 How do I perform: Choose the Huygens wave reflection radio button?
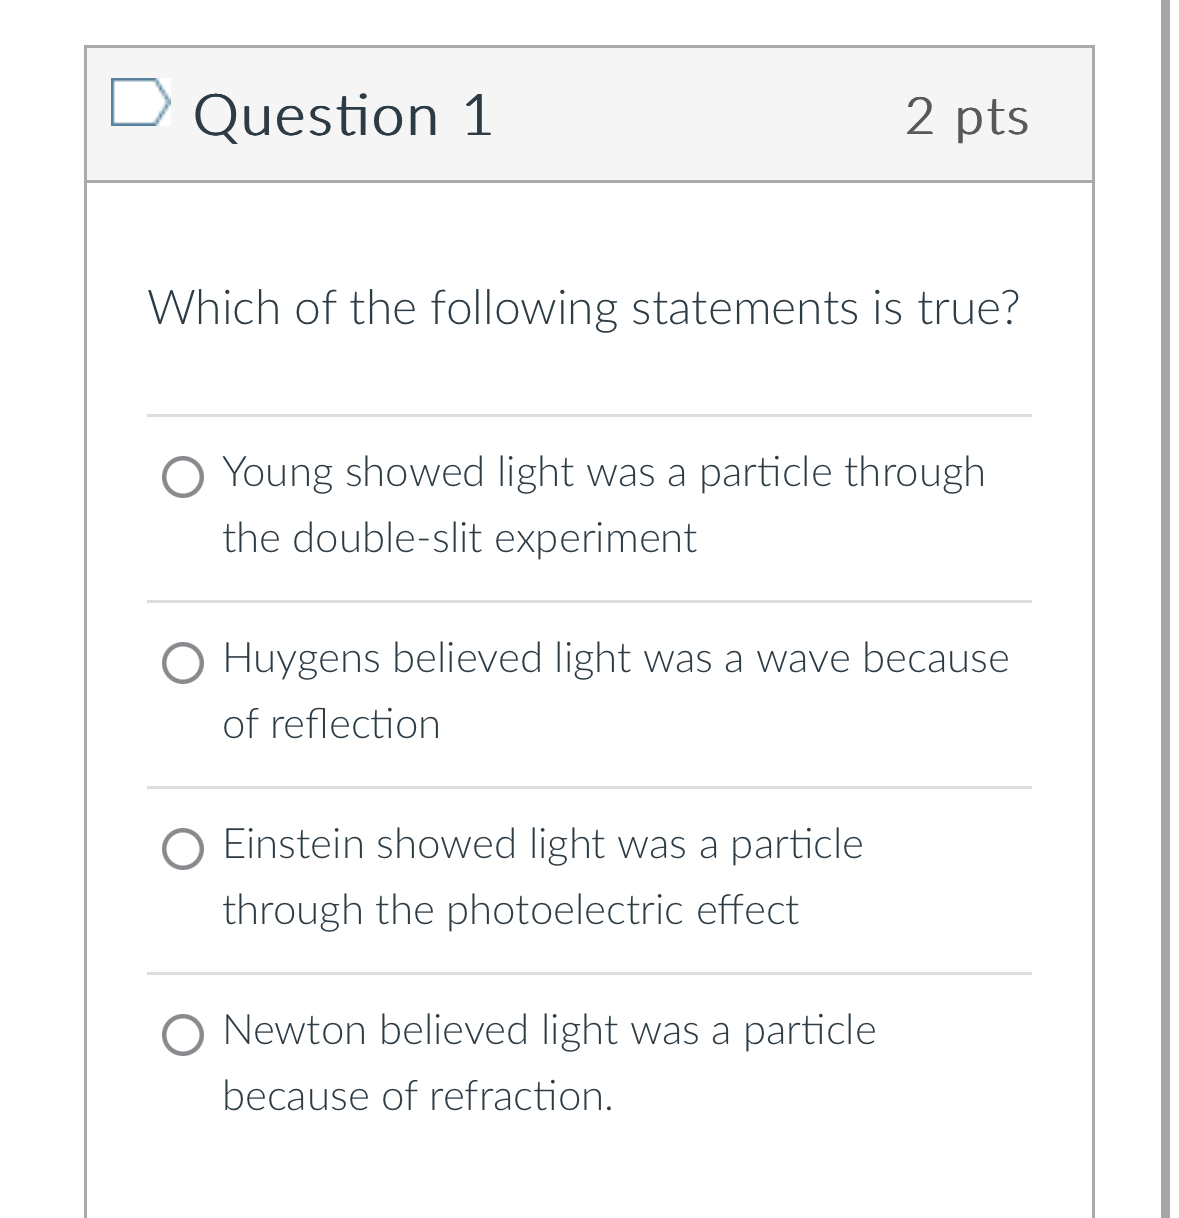point(182,664)
